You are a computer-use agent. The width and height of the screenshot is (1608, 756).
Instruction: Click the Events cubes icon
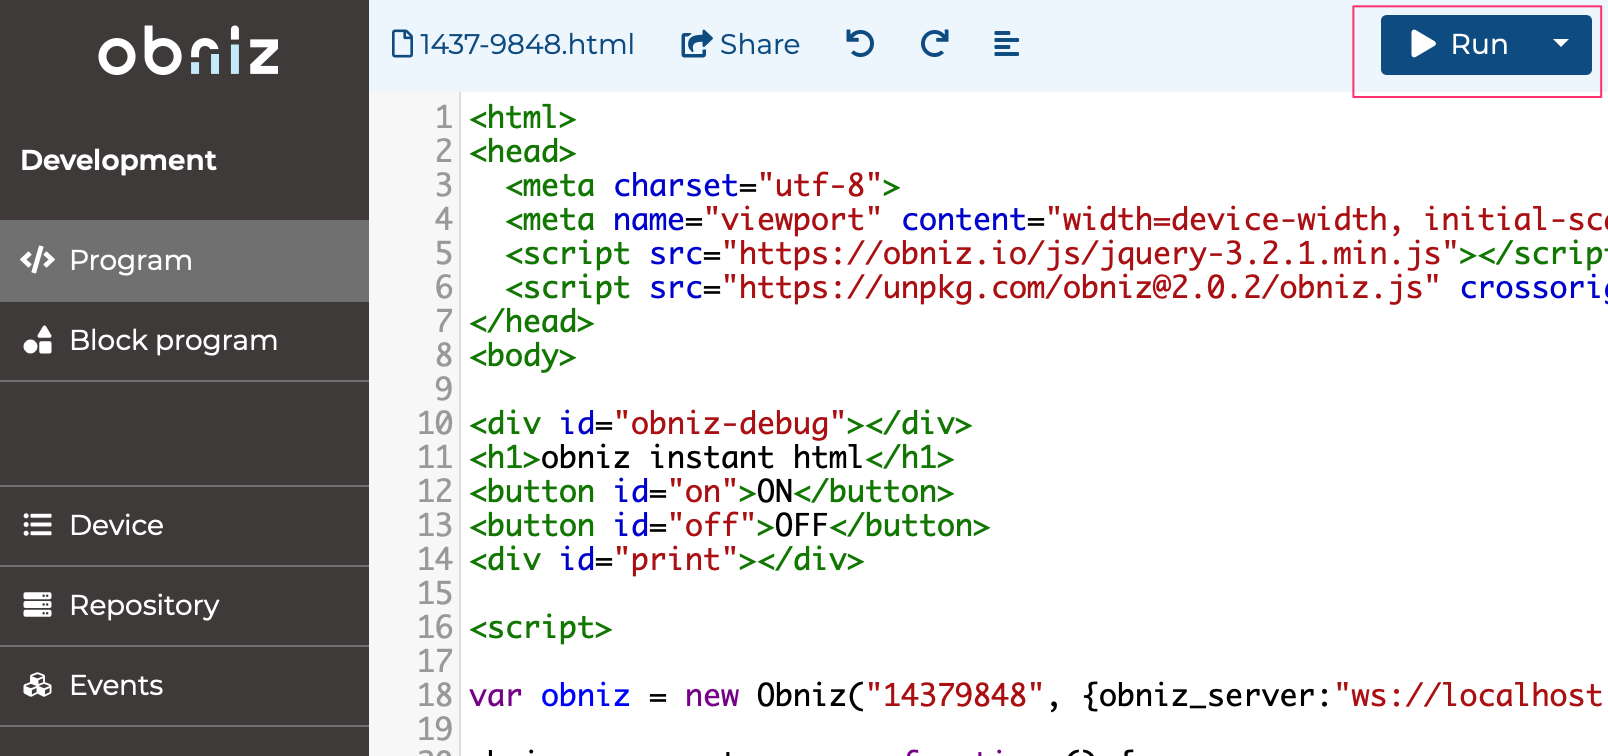pyautogui.click(x=38, y=685)
